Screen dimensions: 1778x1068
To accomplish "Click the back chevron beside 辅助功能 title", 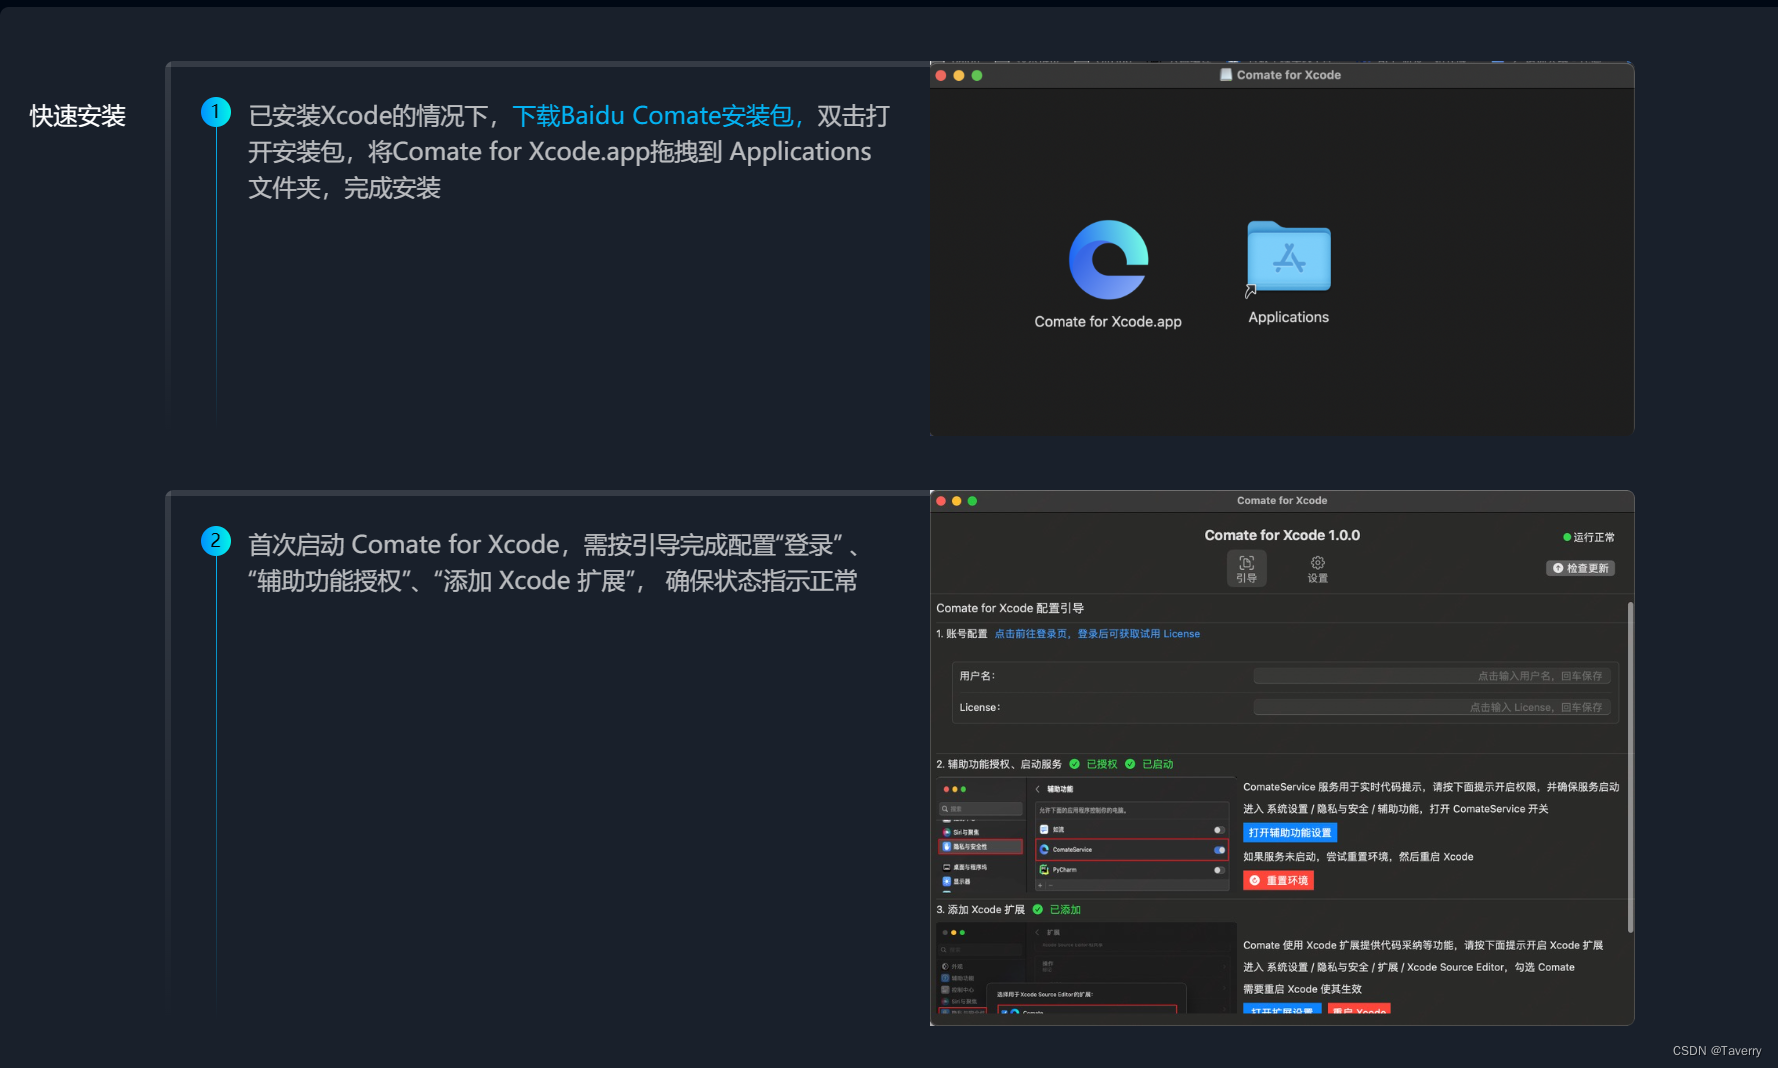I will click(x=1038, y=789).
